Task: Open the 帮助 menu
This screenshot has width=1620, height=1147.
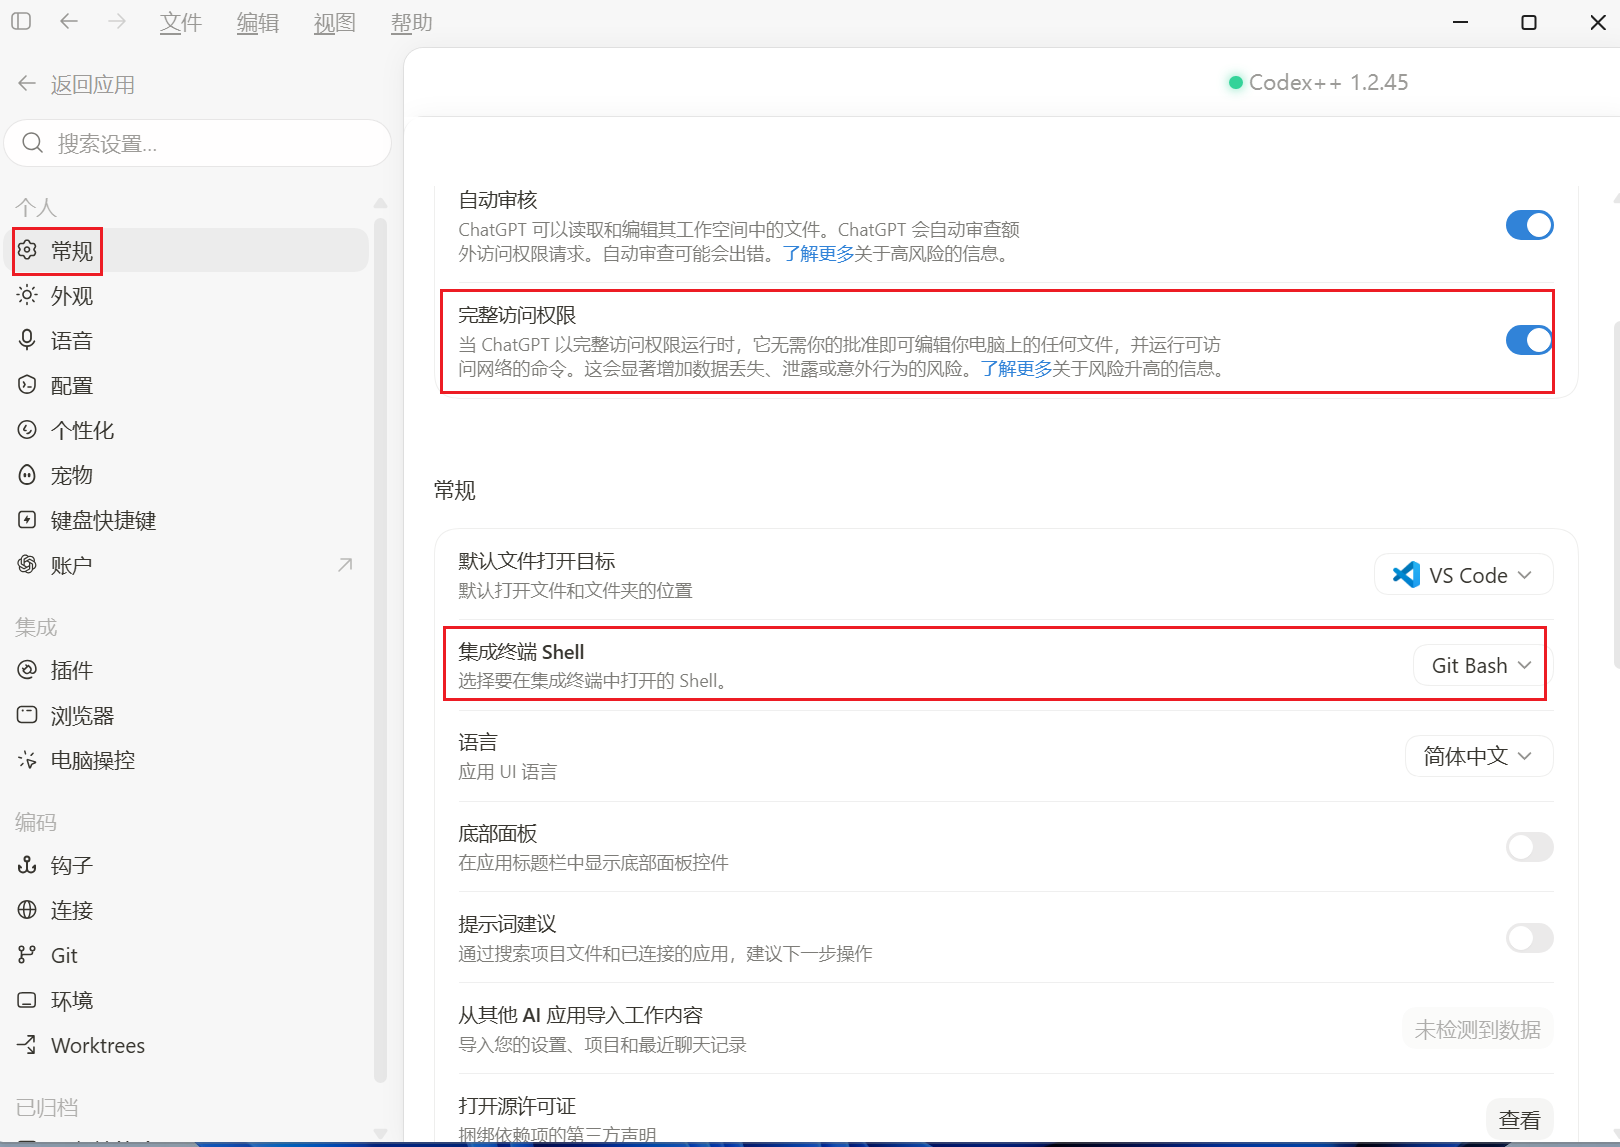Action: (412, 22)
